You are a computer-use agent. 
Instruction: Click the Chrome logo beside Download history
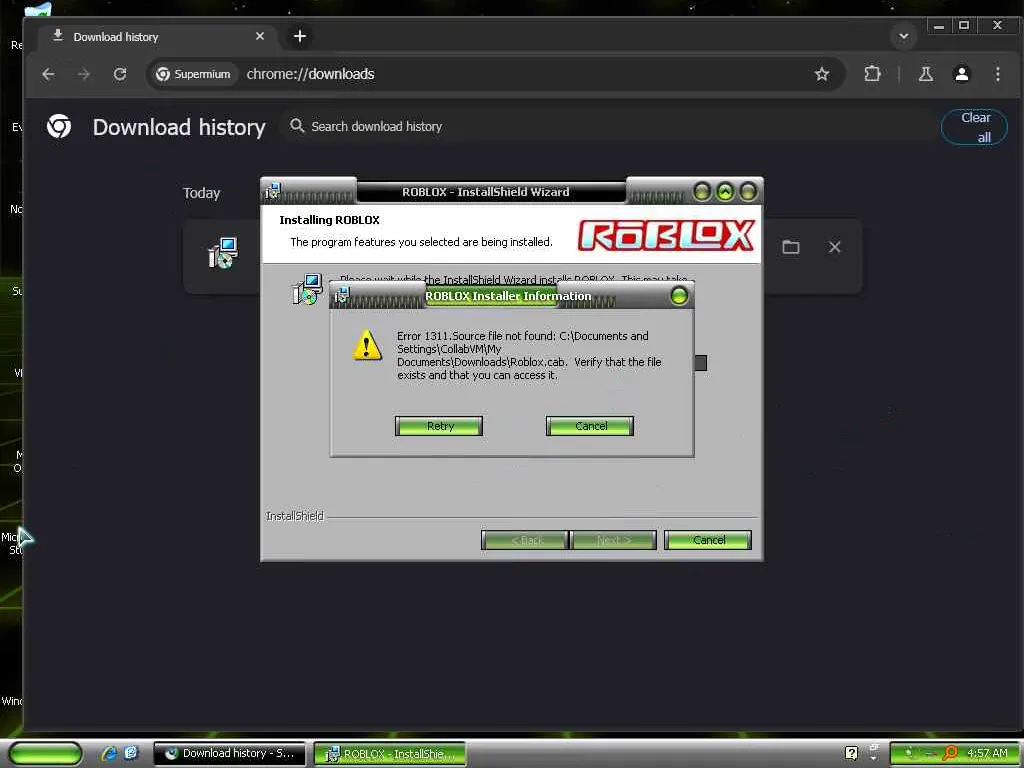click(59, 126)
